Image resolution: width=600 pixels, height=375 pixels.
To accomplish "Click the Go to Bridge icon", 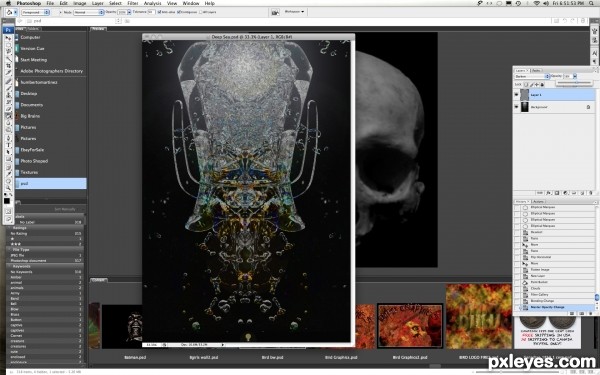I will 275,12.
